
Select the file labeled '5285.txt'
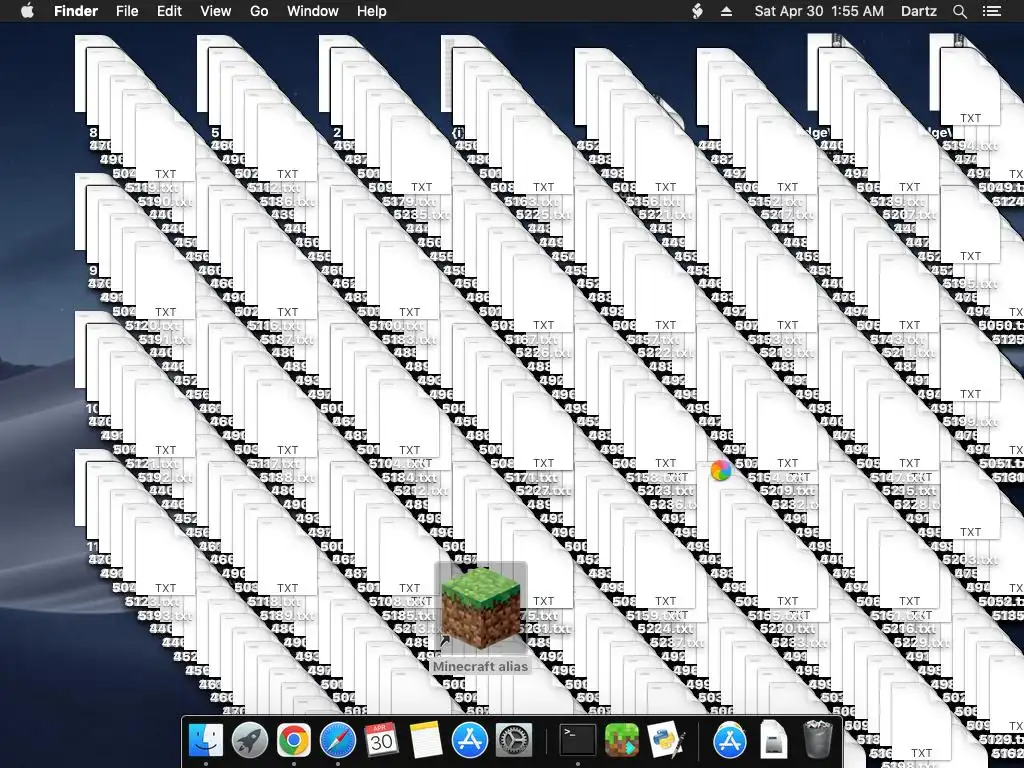pos(422,215)
